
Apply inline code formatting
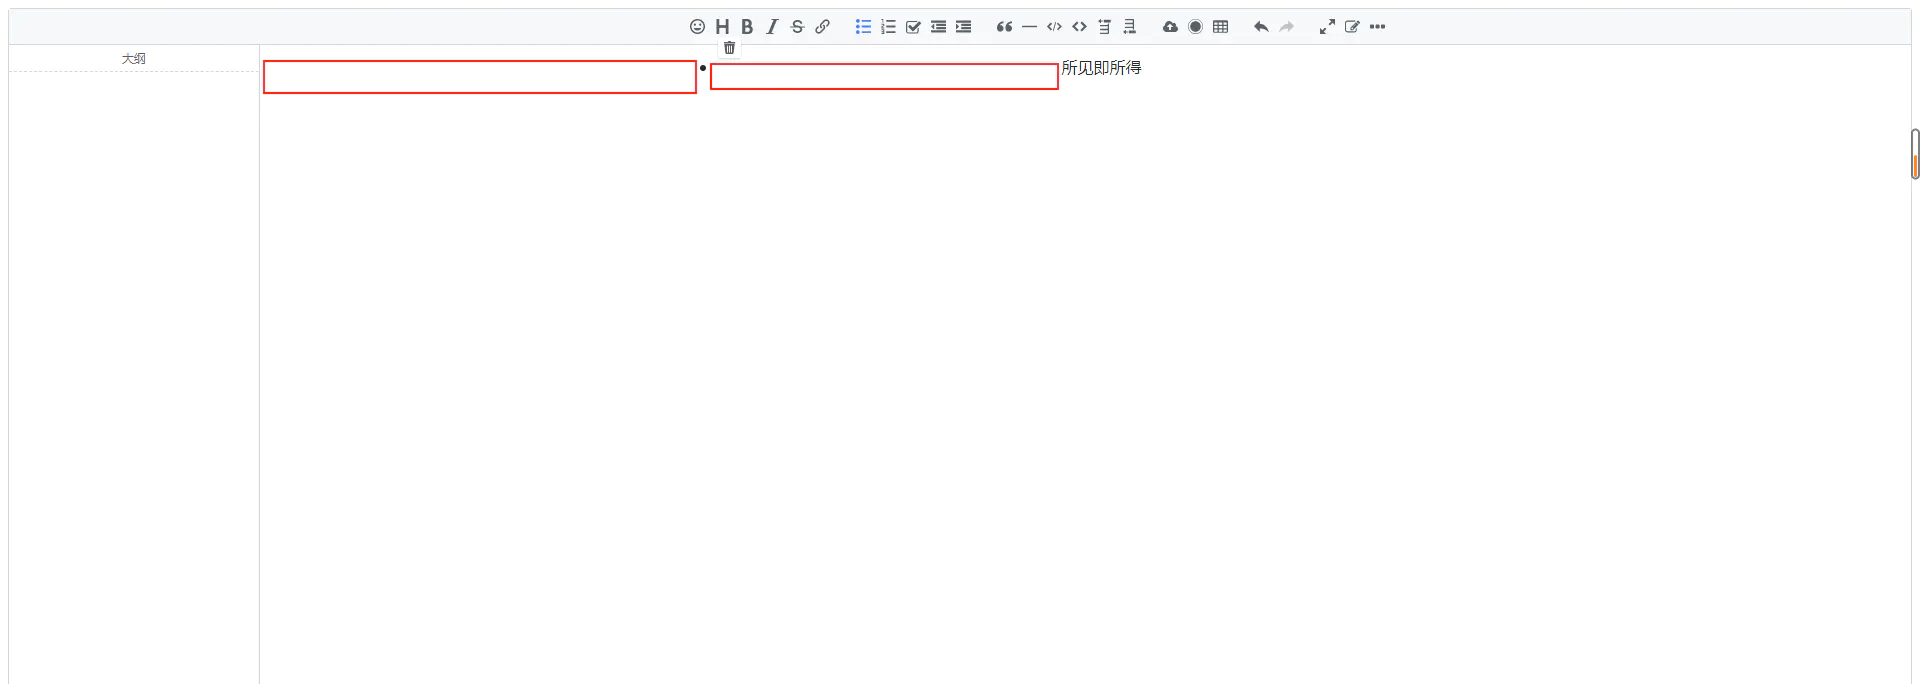[1079, 27]
